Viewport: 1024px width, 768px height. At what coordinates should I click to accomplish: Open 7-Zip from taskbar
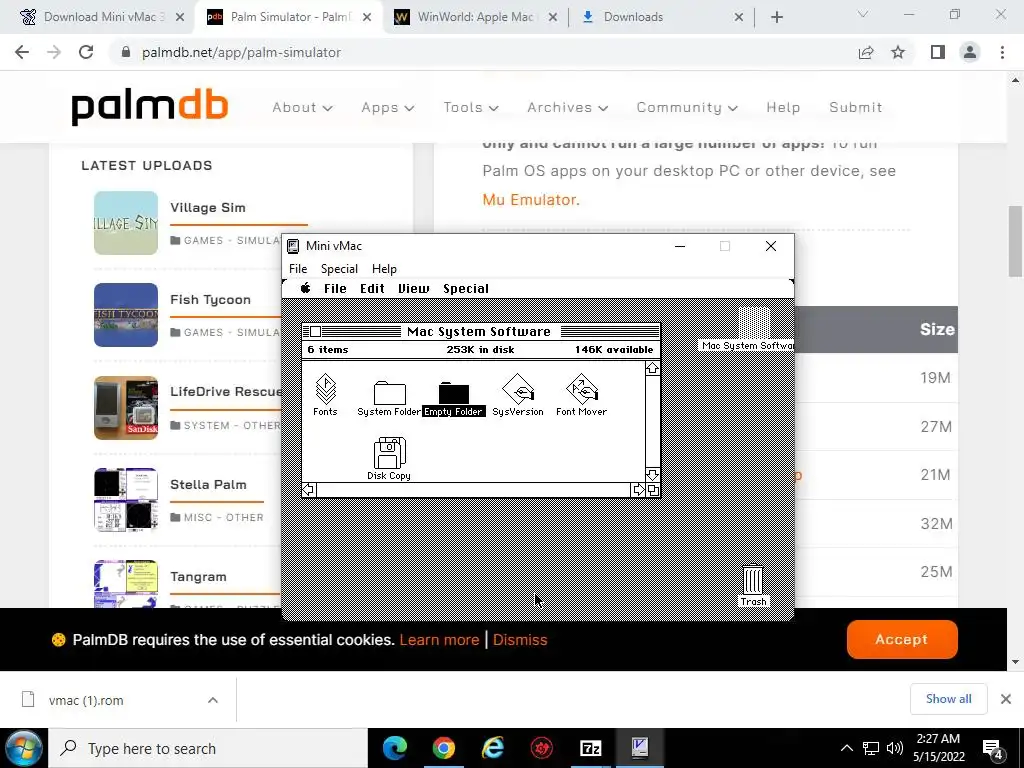[590, 748]
